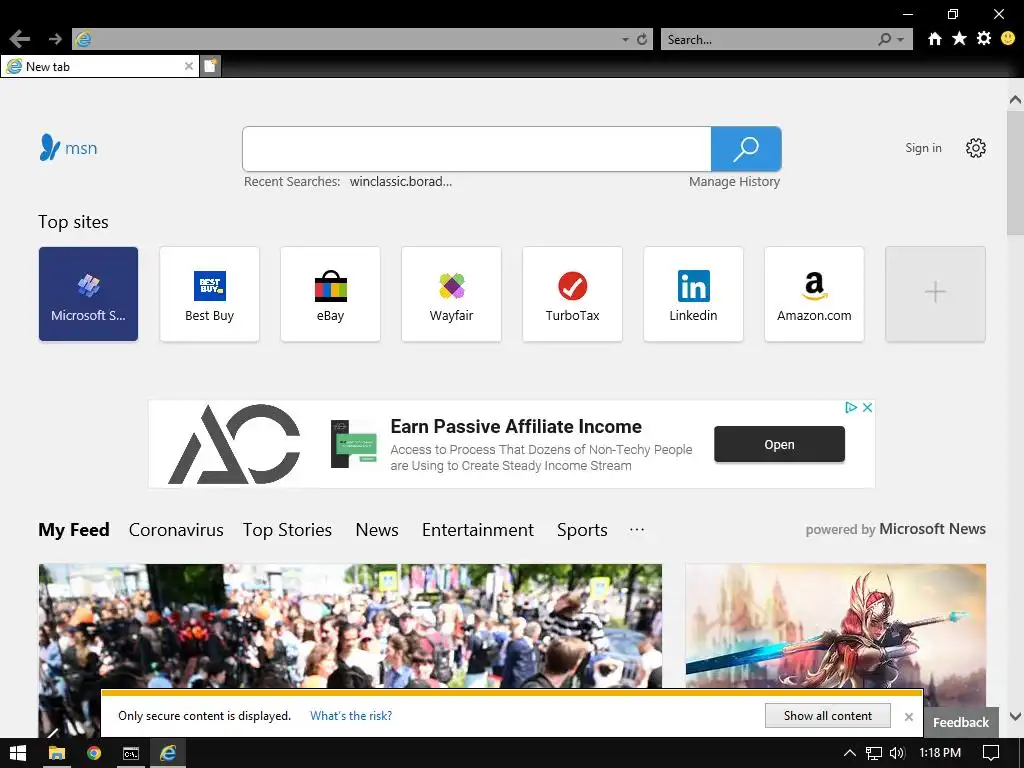Switch to the Sports tab
1024x768 pixels.
[582, 530]
